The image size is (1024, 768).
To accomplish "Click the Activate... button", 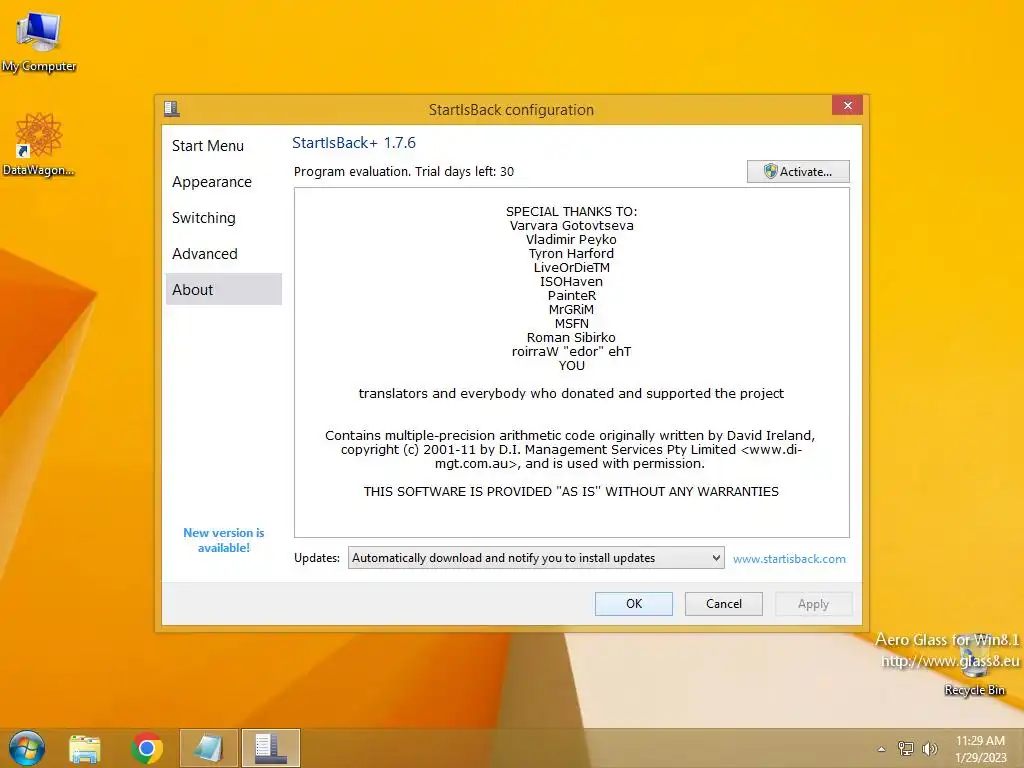I will click(x=798, y=171).
